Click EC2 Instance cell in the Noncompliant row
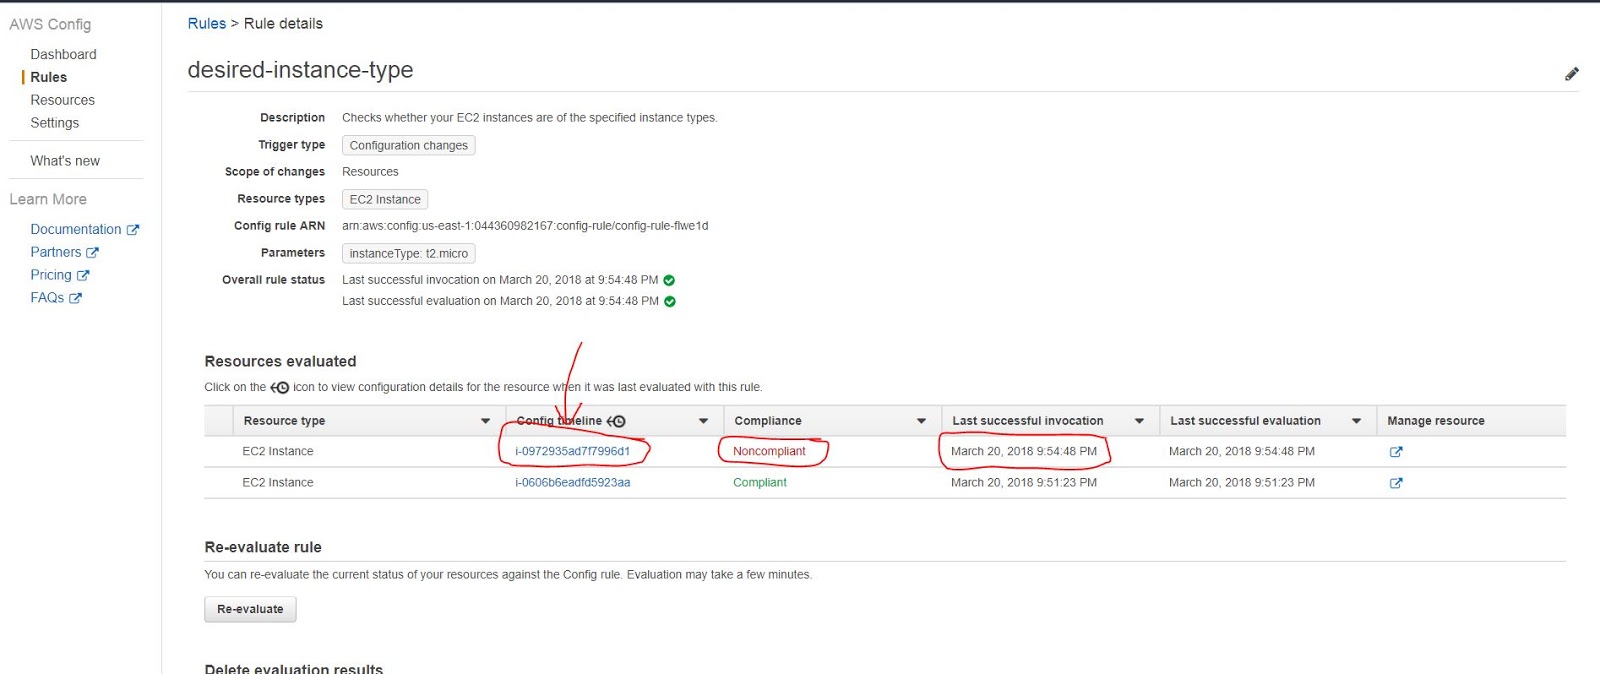The height and width of the screenshot is (674, 1600). click(x=278, y=452)
